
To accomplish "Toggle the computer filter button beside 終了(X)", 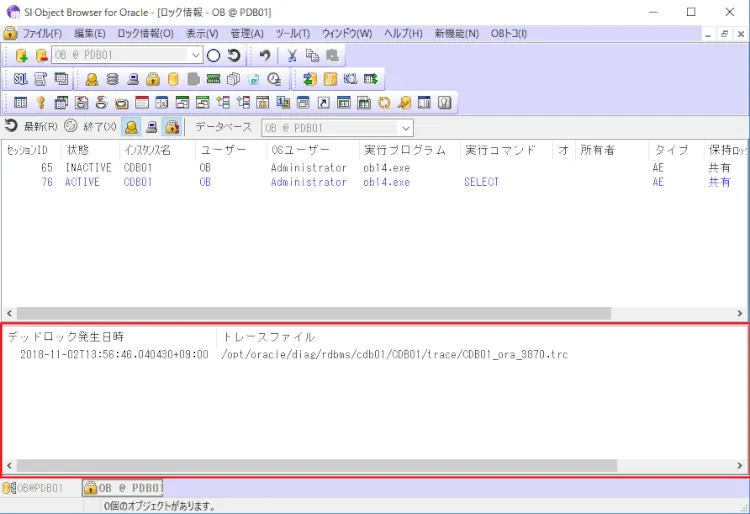I will (152, 127).
